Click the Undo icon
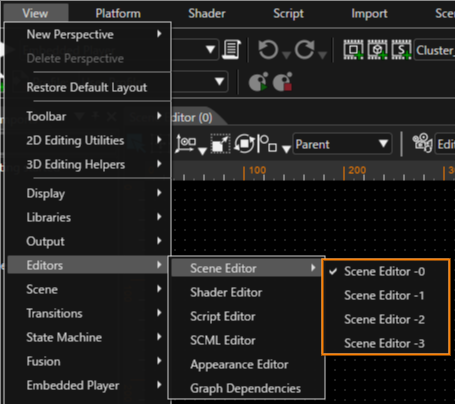455x404 pixels. (268, 50)
